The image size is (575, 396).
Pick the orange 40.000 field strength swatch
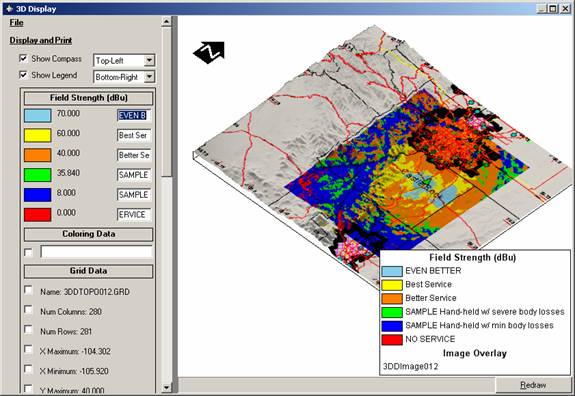pos(37,155)
